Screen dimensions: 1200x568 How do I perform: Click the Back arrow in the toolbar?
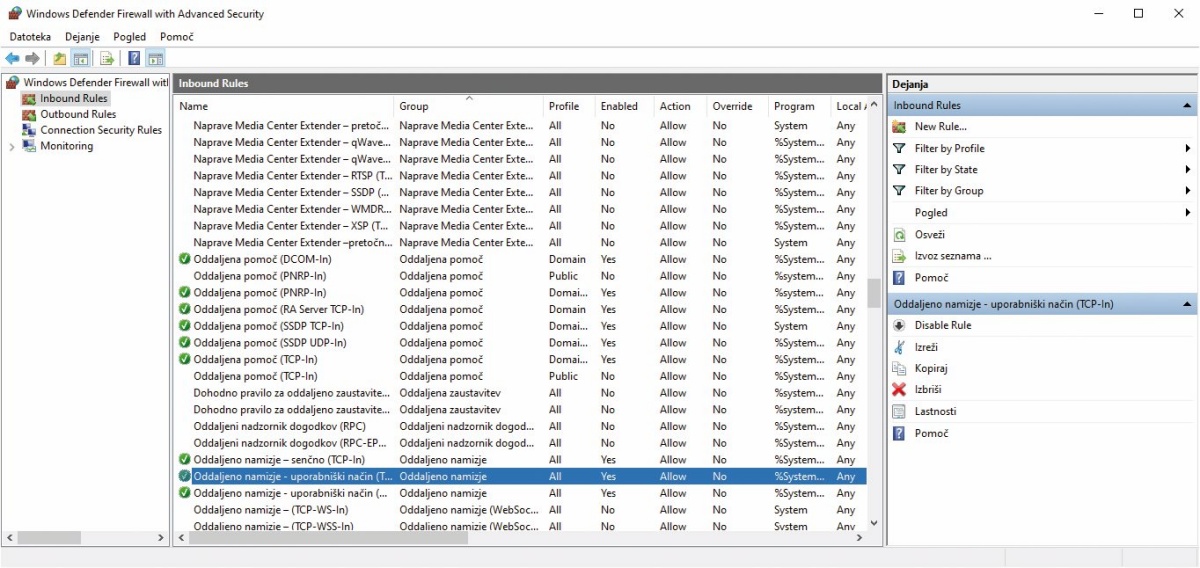12,58
